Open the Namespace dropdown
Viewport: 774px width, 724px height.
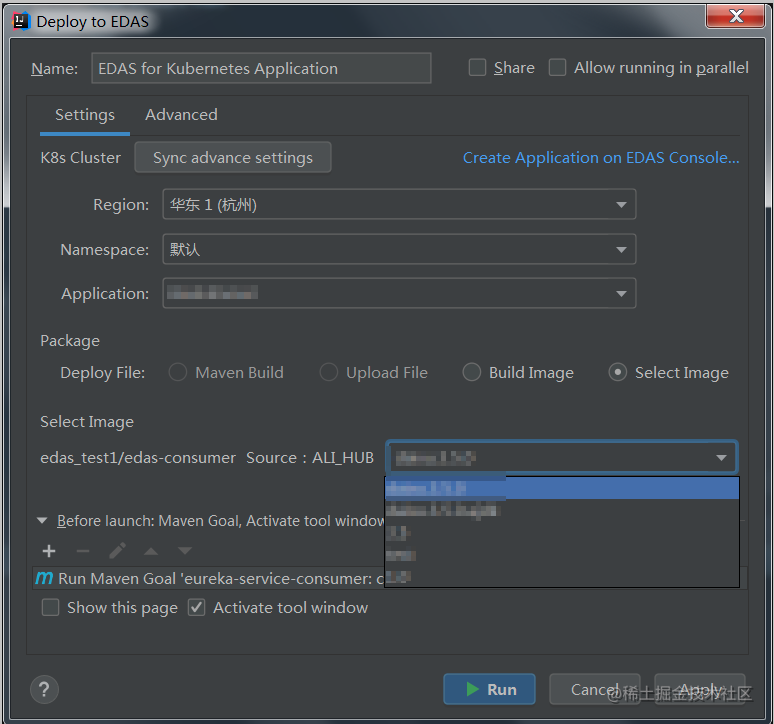click(399, 249)
